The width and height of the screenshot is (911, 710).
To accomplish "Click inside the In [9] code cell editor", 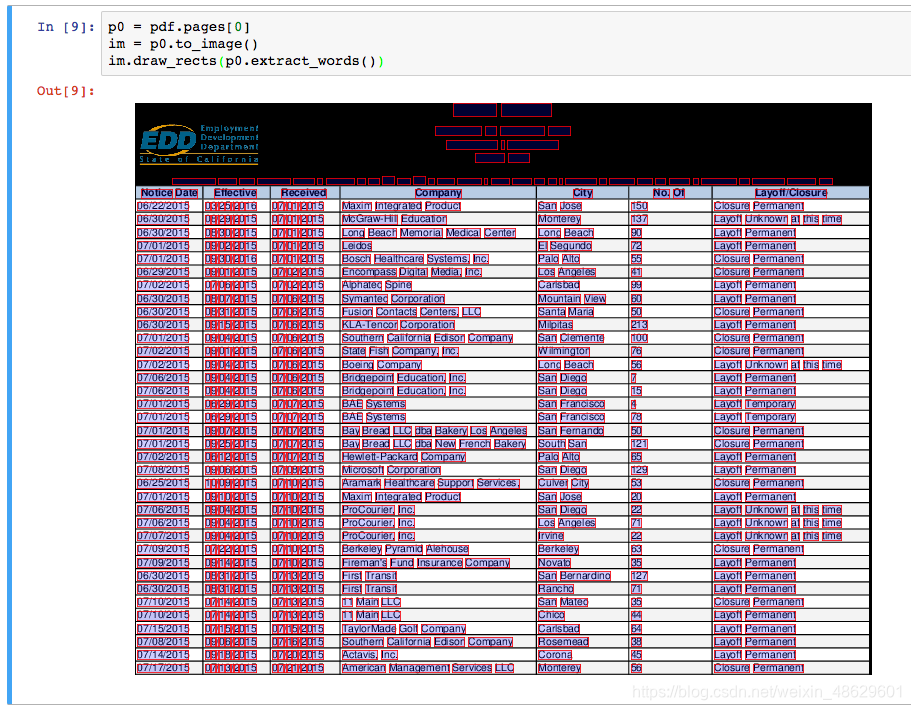I will click(x=505, y=44).
